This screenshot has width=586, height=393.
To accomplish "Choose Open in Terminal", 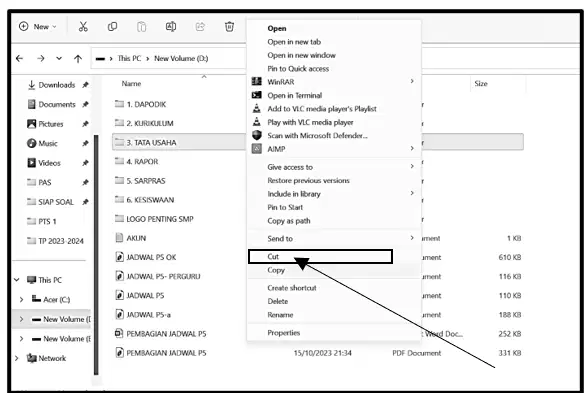I will pos(294,95).
